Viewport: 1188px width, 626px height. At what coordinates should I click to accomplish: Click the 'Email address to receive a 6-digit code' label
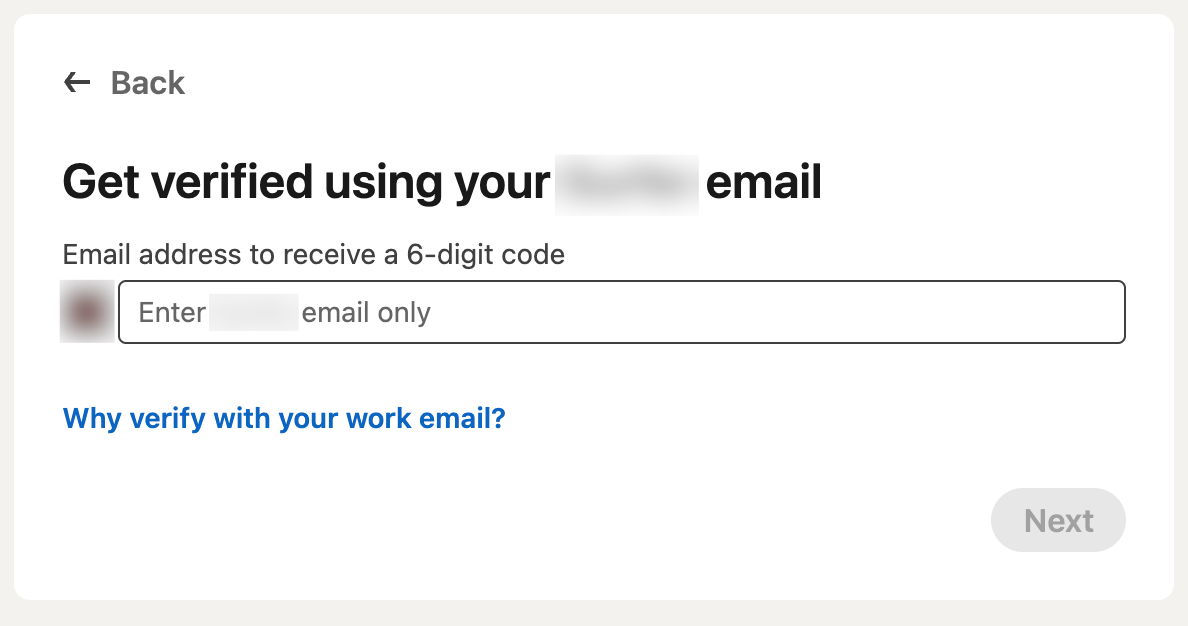313,255
